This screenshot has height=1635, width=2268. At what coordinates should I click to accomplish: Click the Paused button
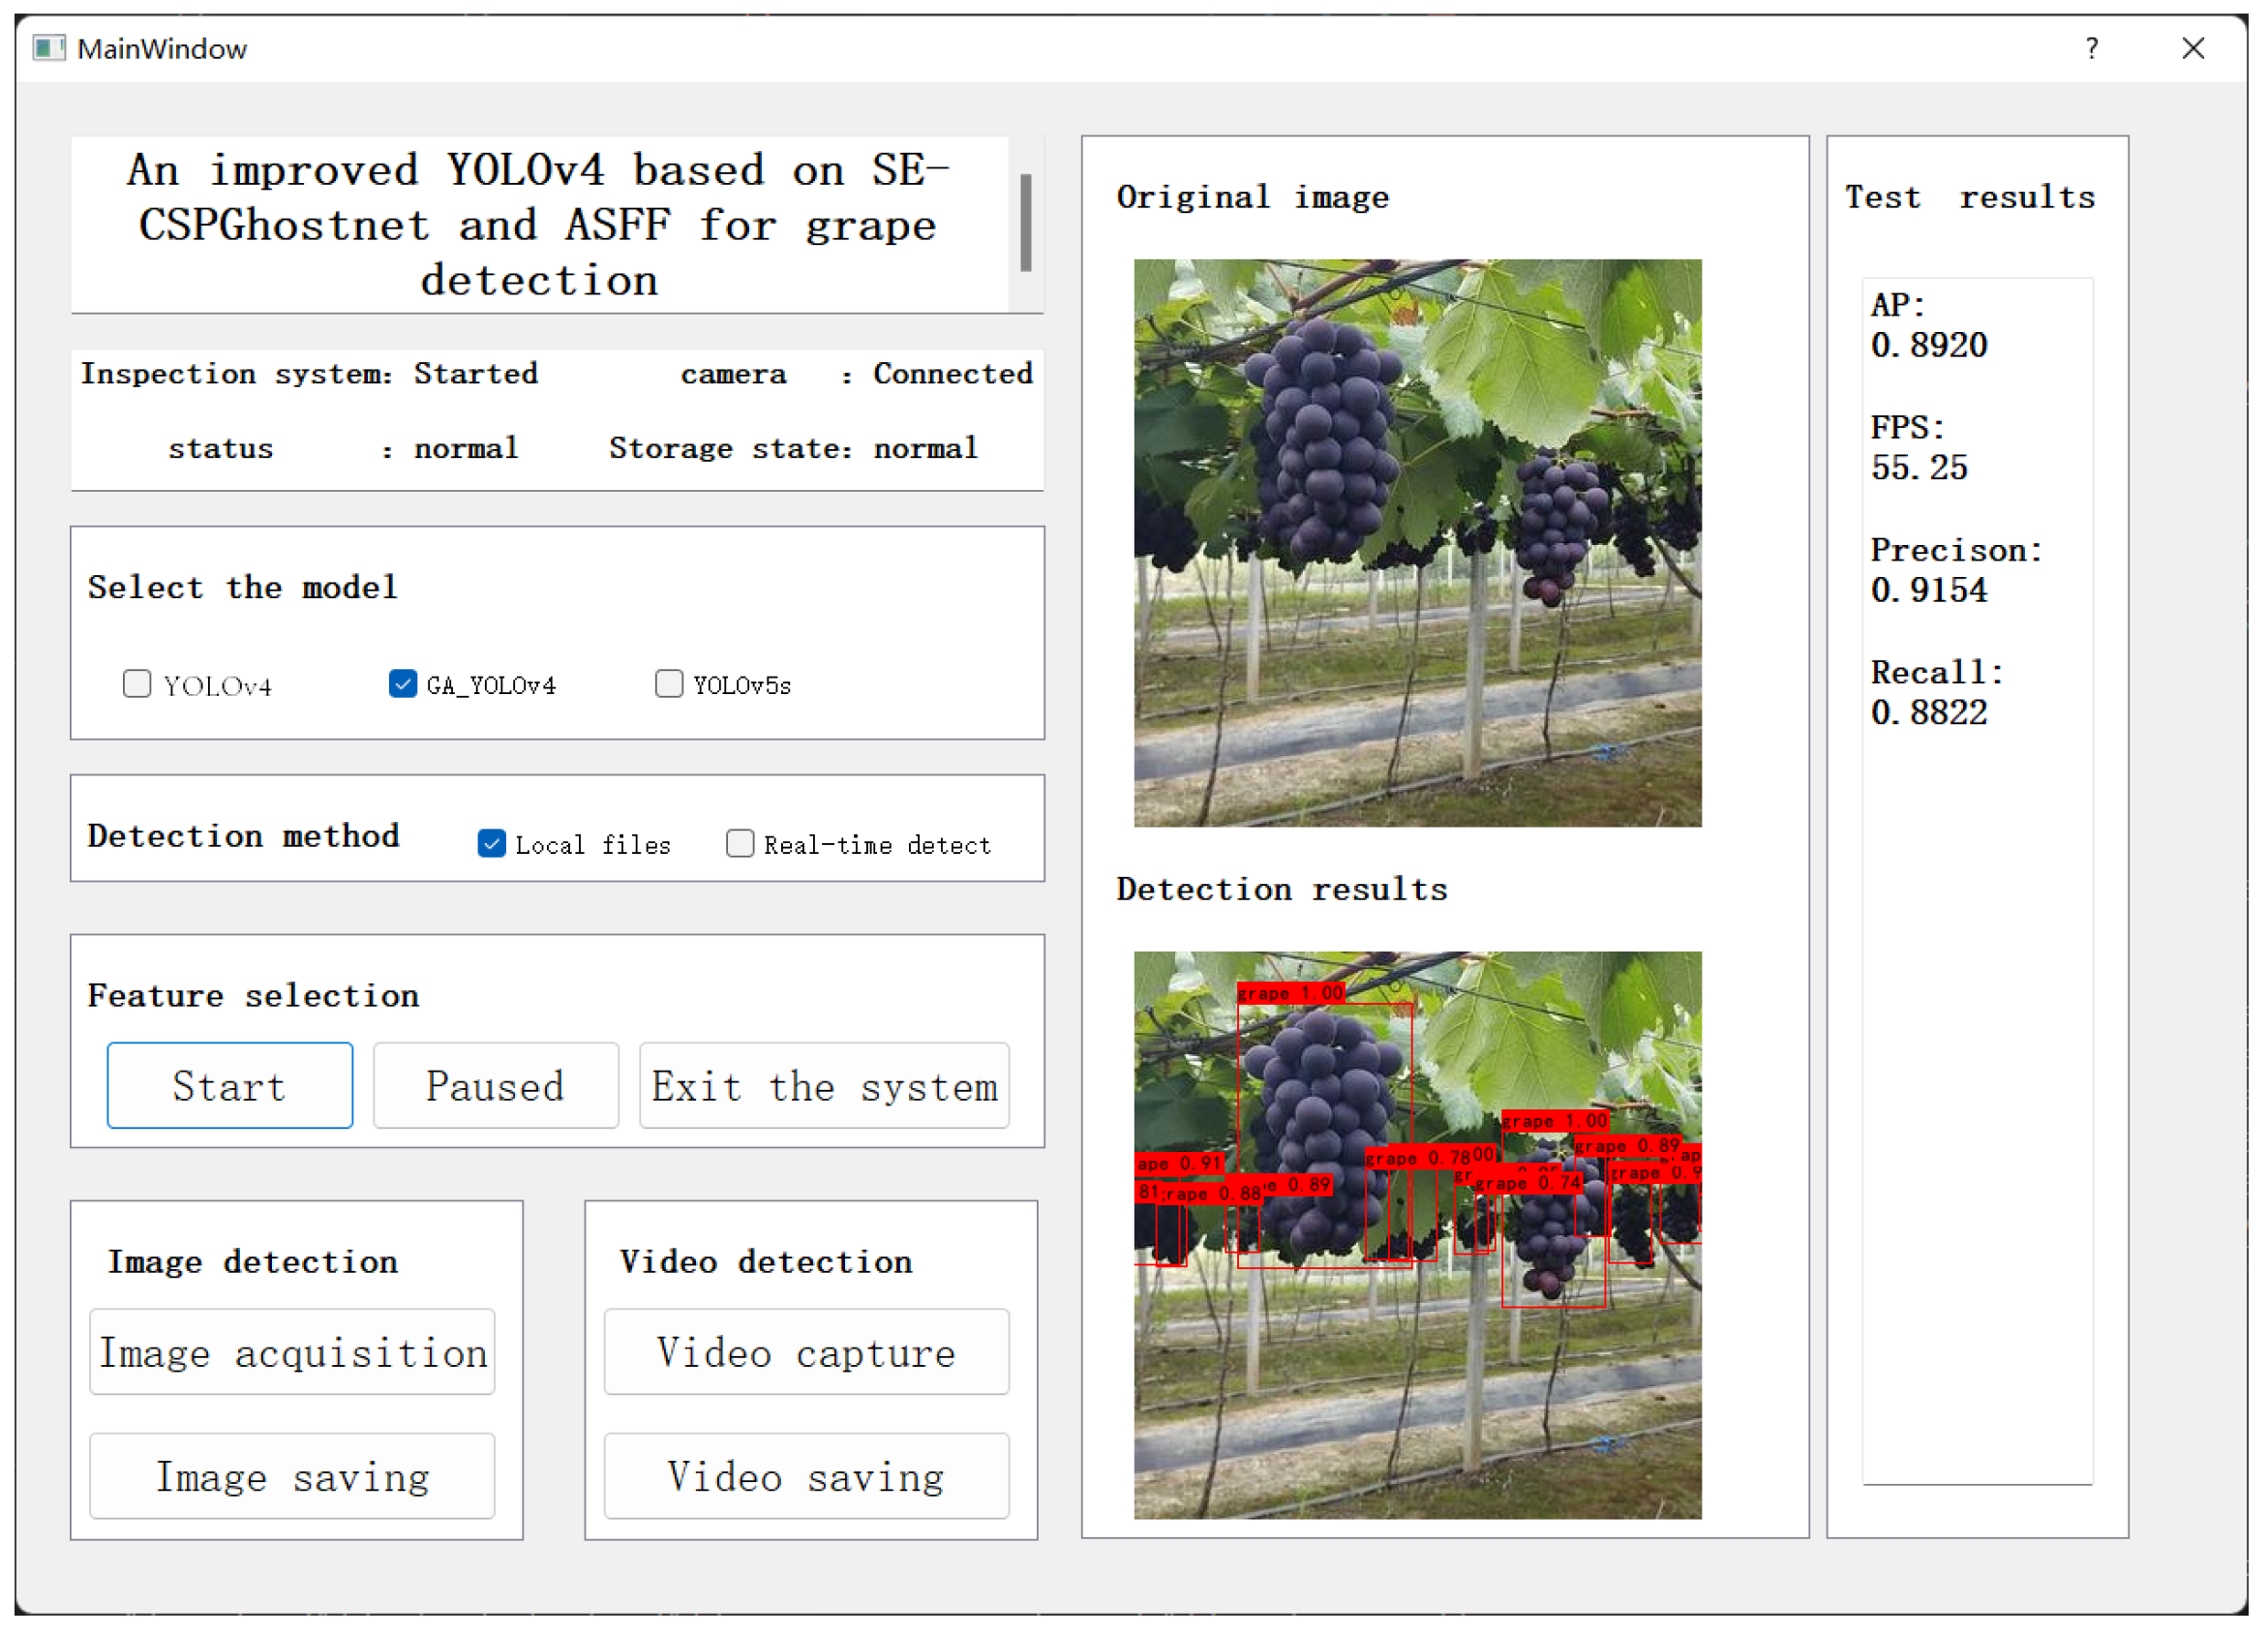pos(496,1086)
